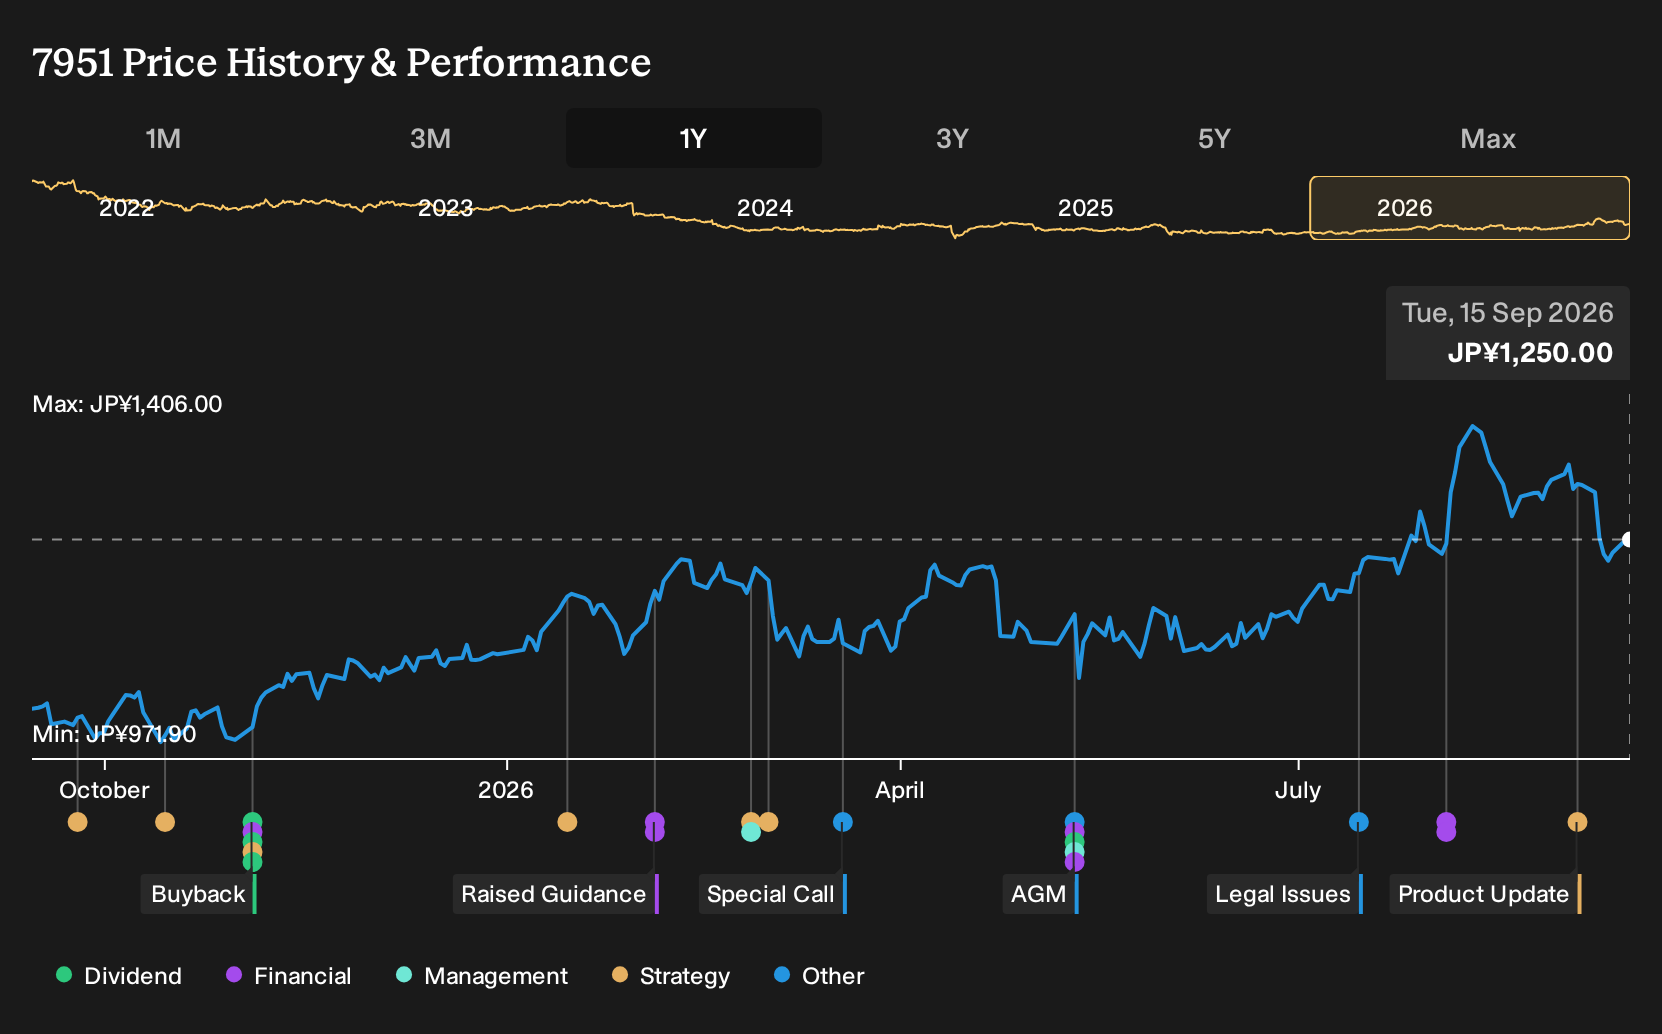Image resolution: width=1662 pixels, height=1034 pixels.
Task: Select the 1Y time range tab
Action: [x=694, y=138]
